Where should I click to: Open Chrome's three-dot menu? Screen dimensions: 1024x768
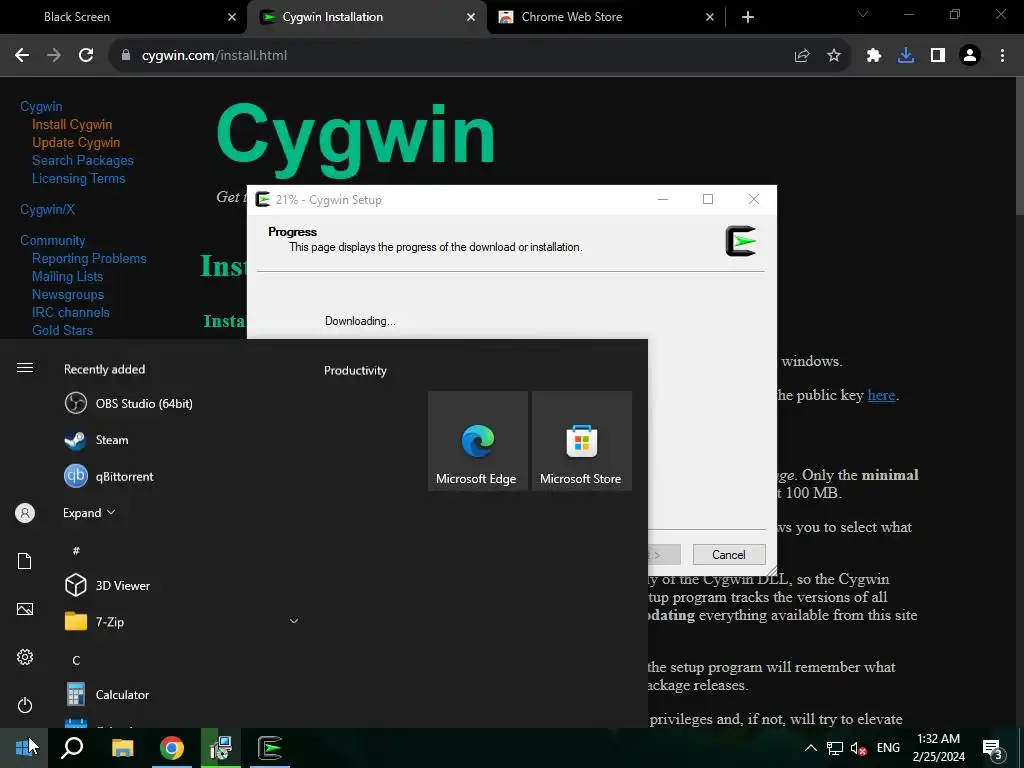click(1002, 56)
